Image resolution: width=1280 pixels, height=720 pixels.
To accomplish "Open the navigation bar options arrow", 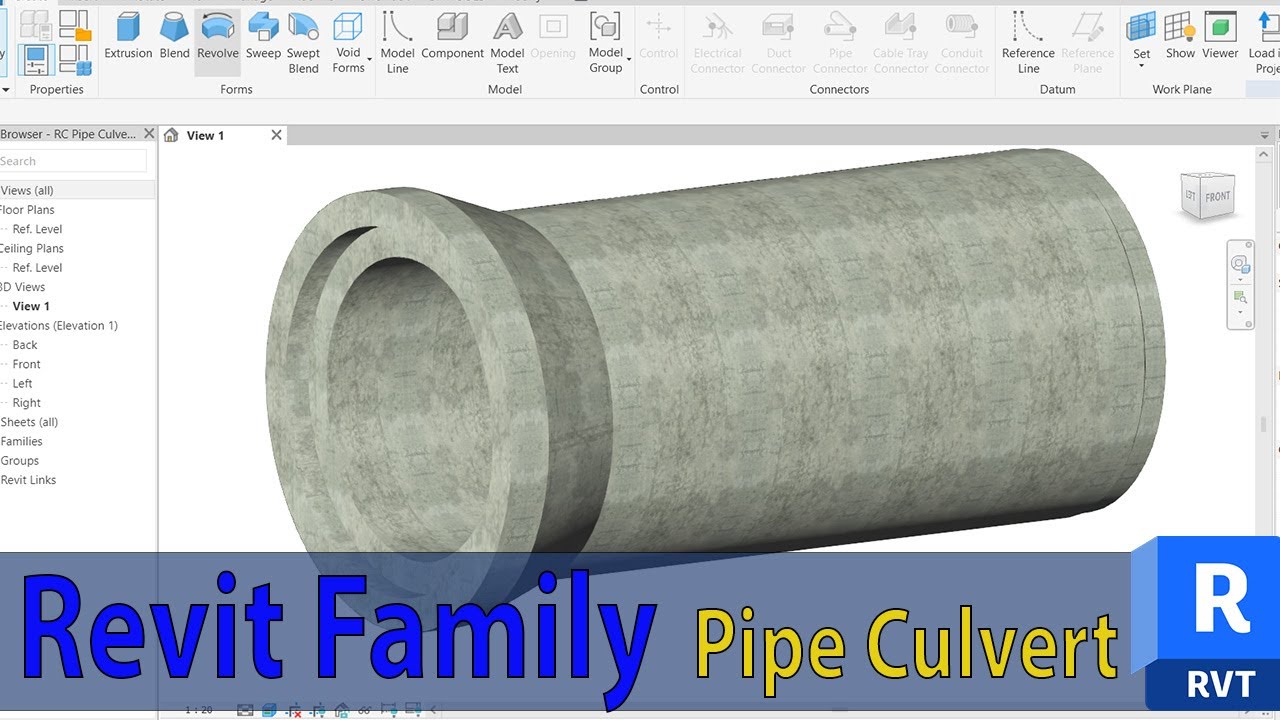I will coord(1240,313).
